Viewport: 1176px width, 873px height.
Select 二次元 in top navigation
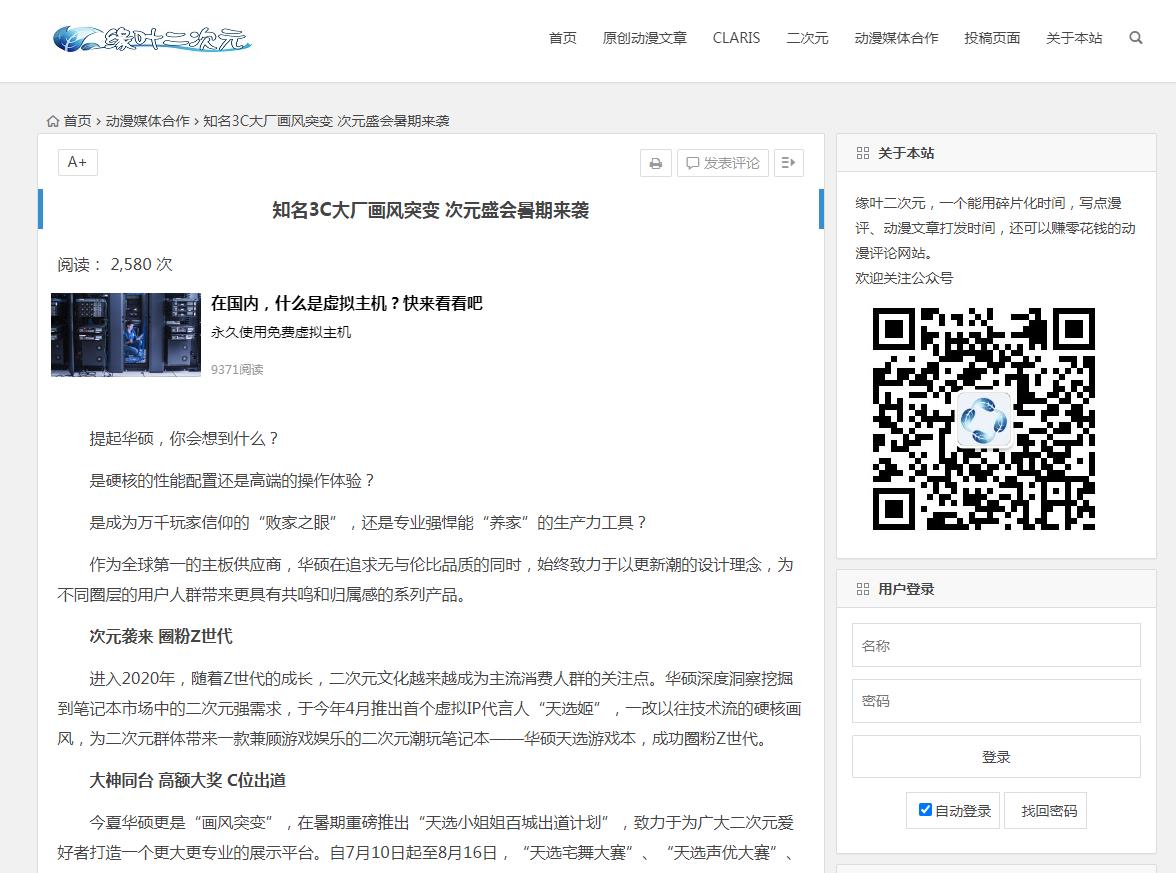pos(807,38)
